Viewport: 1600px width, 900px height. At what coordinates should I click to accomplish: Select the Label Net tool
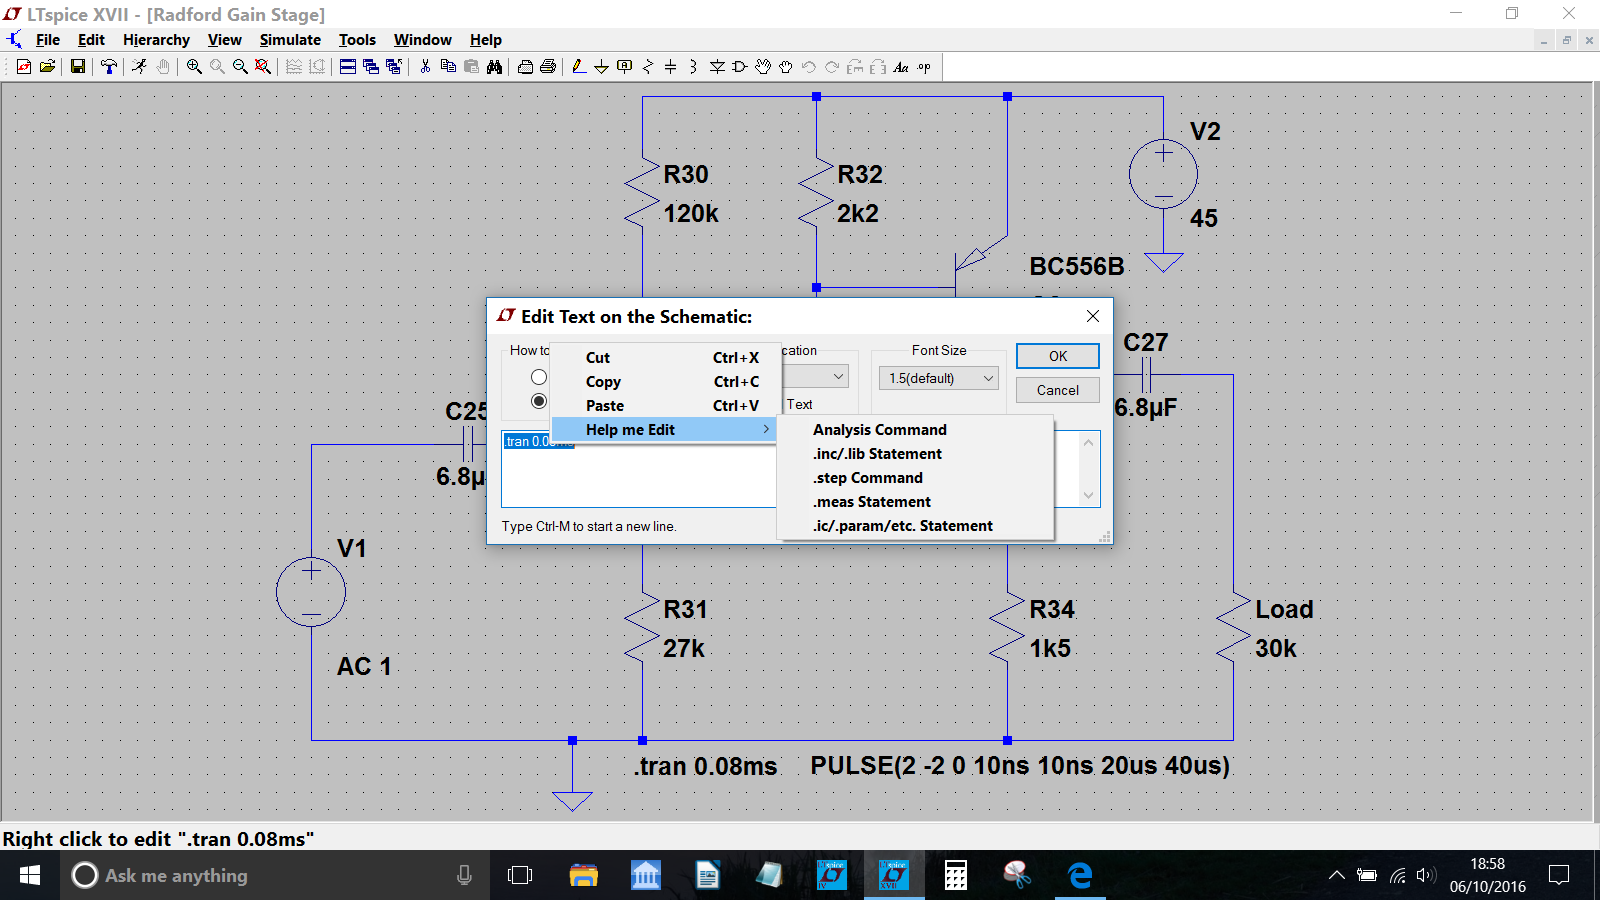[625, 67]
